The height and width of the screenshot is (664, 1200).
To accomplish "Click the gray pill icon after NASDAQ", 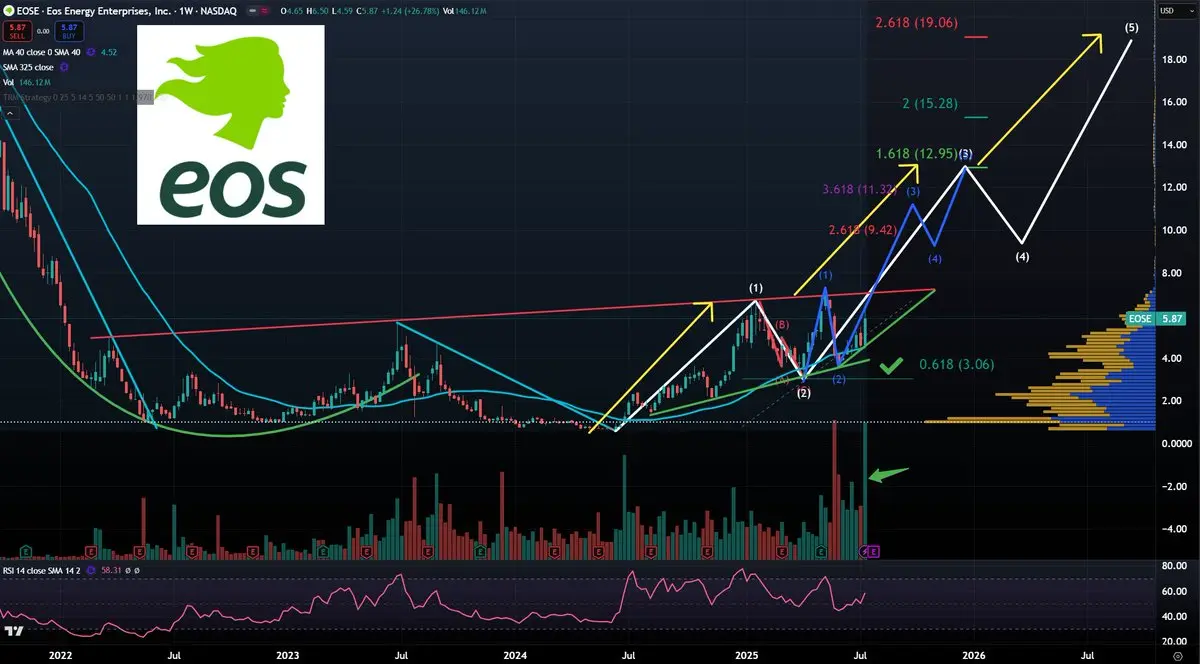I will tap(253, 11).
